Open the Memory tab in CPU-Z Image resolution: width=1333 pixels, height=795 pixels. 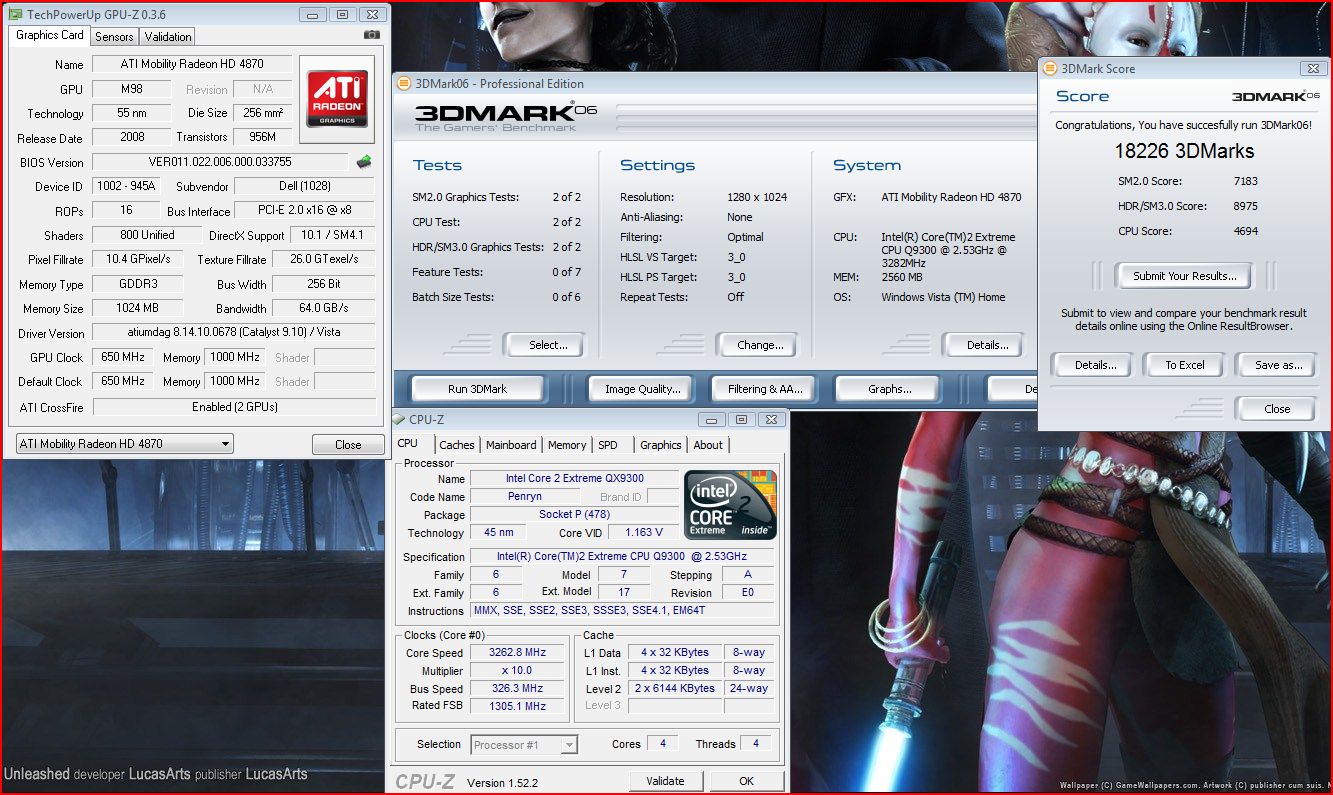point(567,445)
